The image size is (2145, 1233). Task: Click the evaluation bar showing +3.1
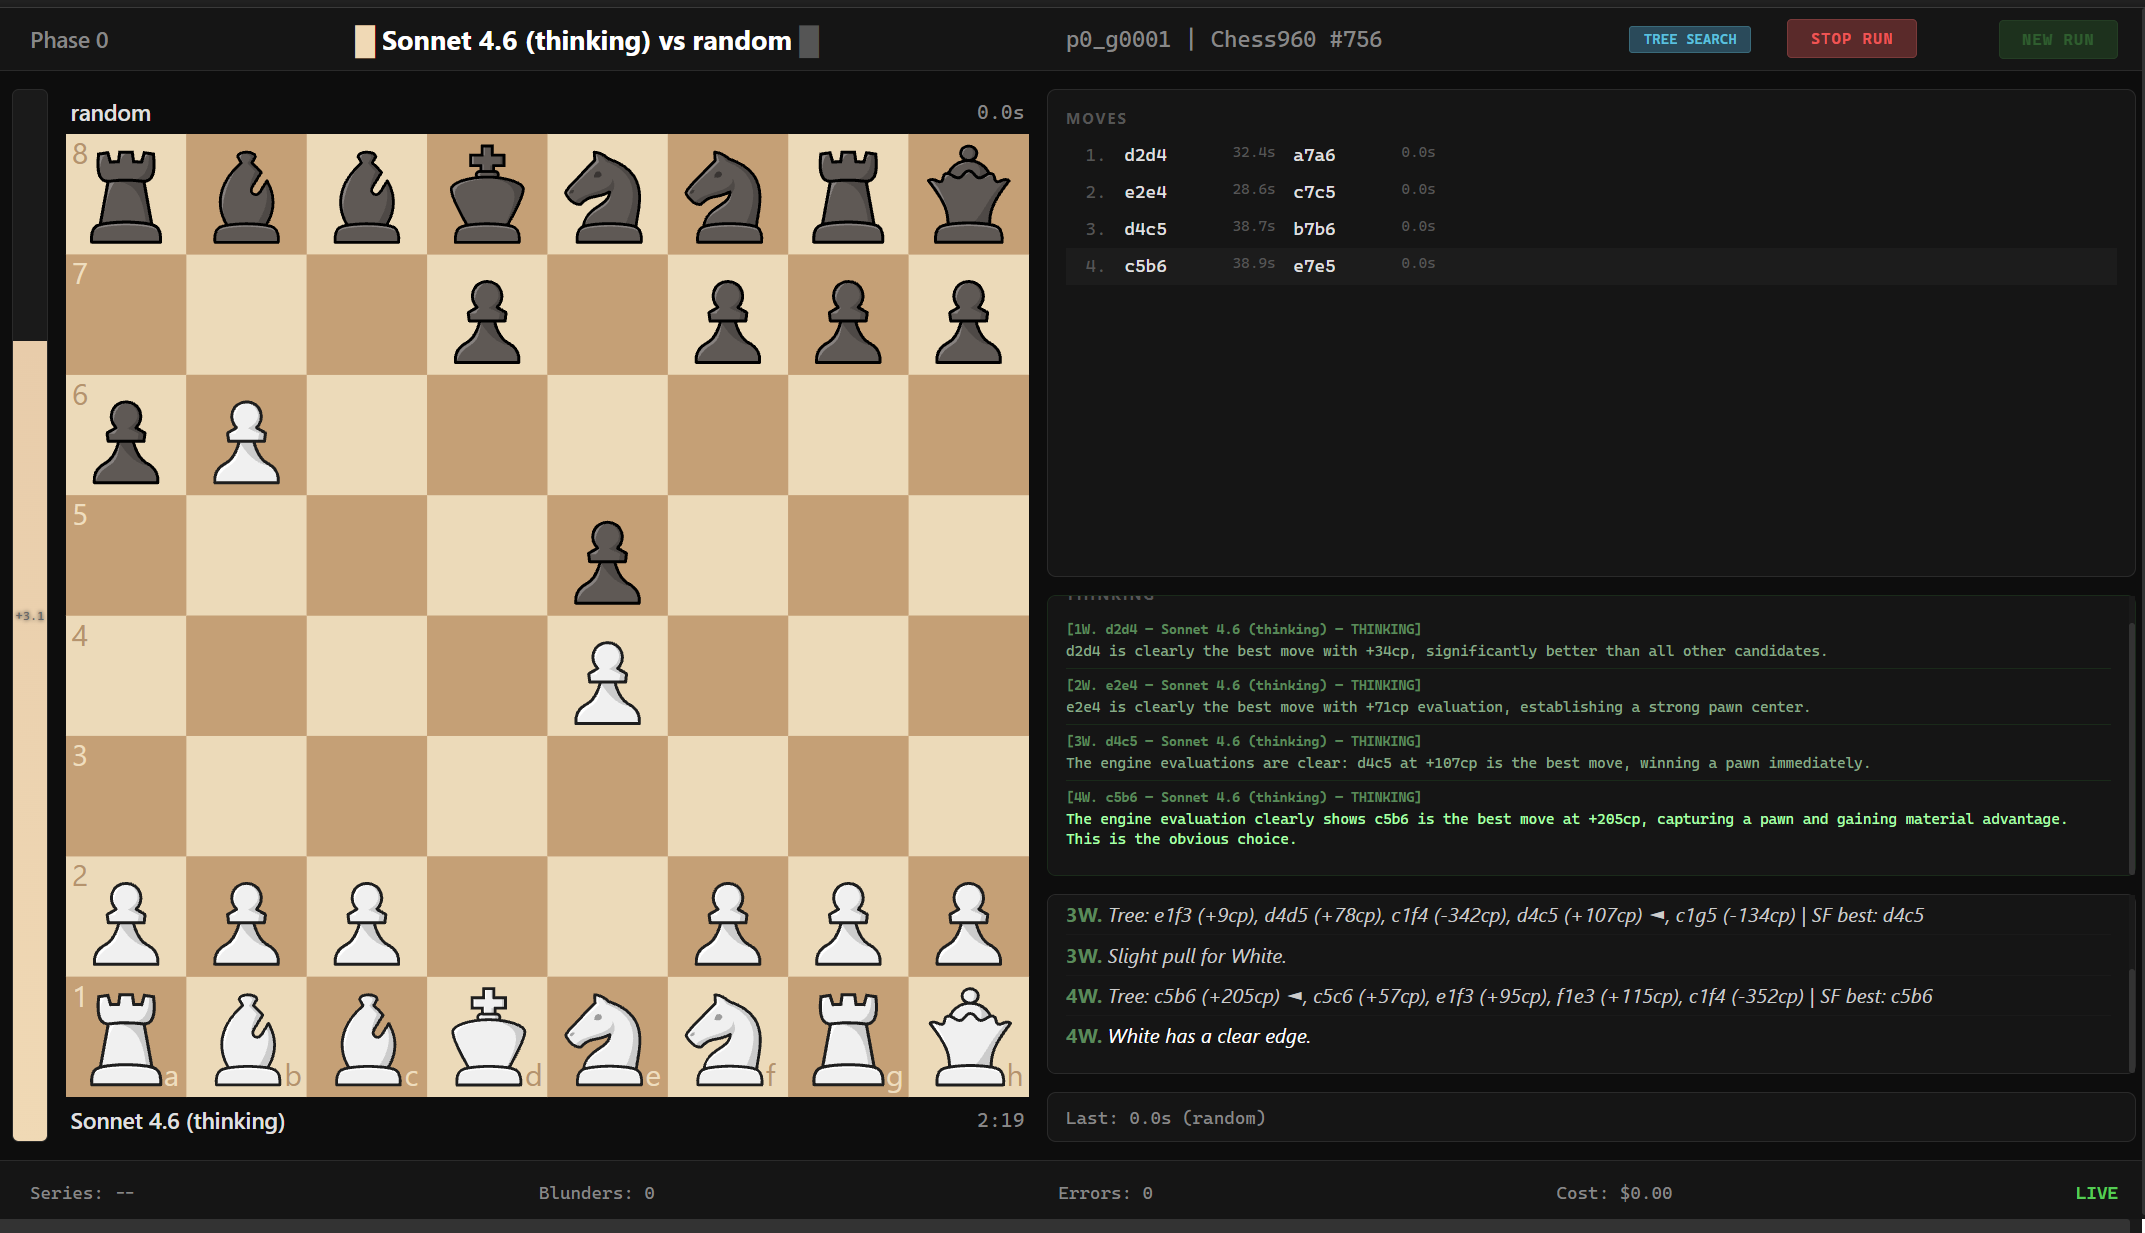[29, 616]
